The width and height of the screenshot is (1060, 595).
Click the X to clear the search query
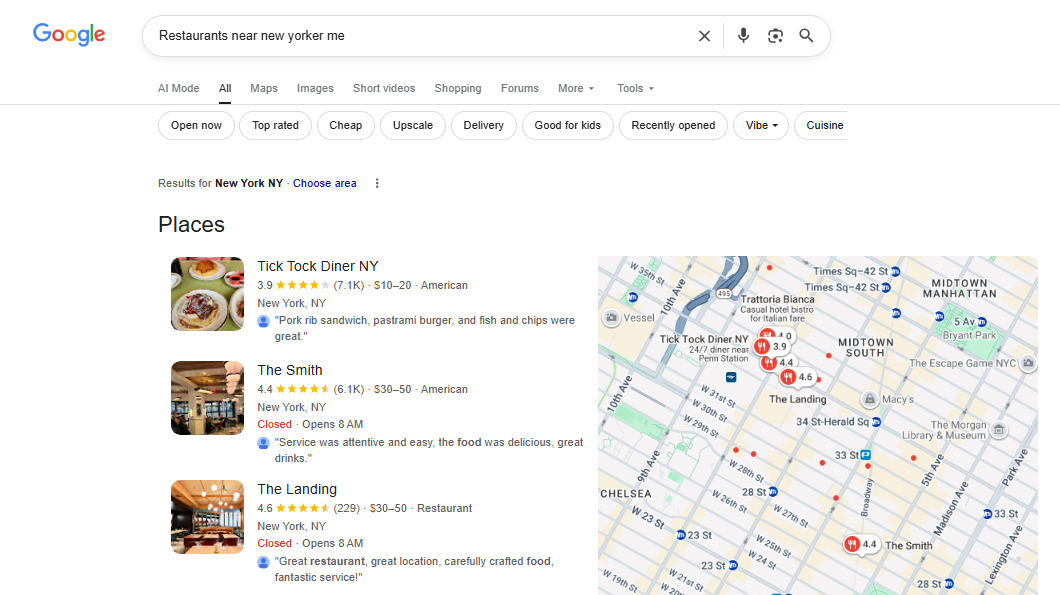click(704, 35)
